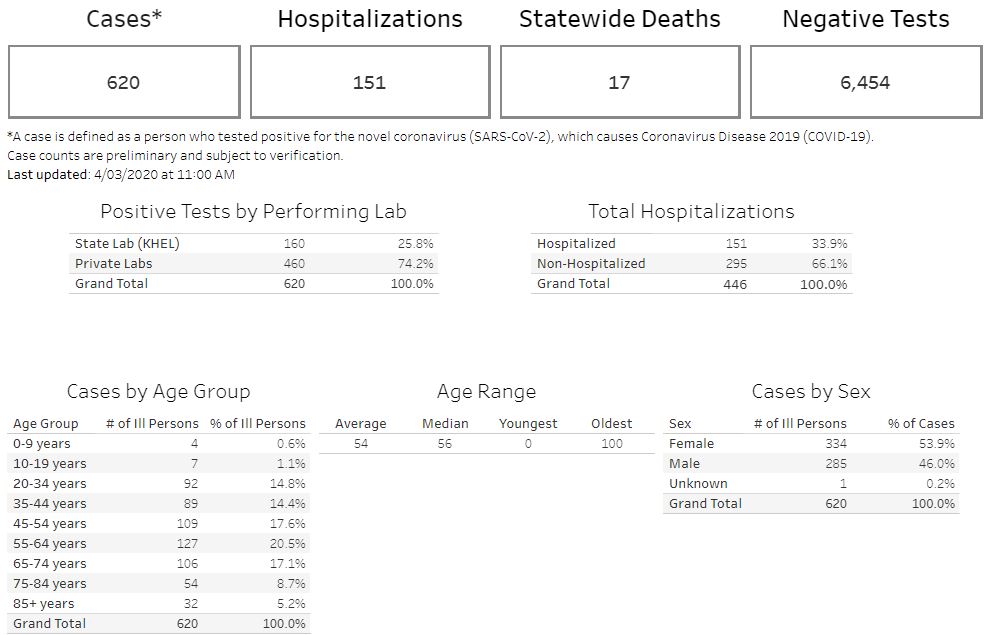Click the '# of Ill Persons' header in Cases by Age Group
This screenshot has height=635, width=993.
[150, 423]
